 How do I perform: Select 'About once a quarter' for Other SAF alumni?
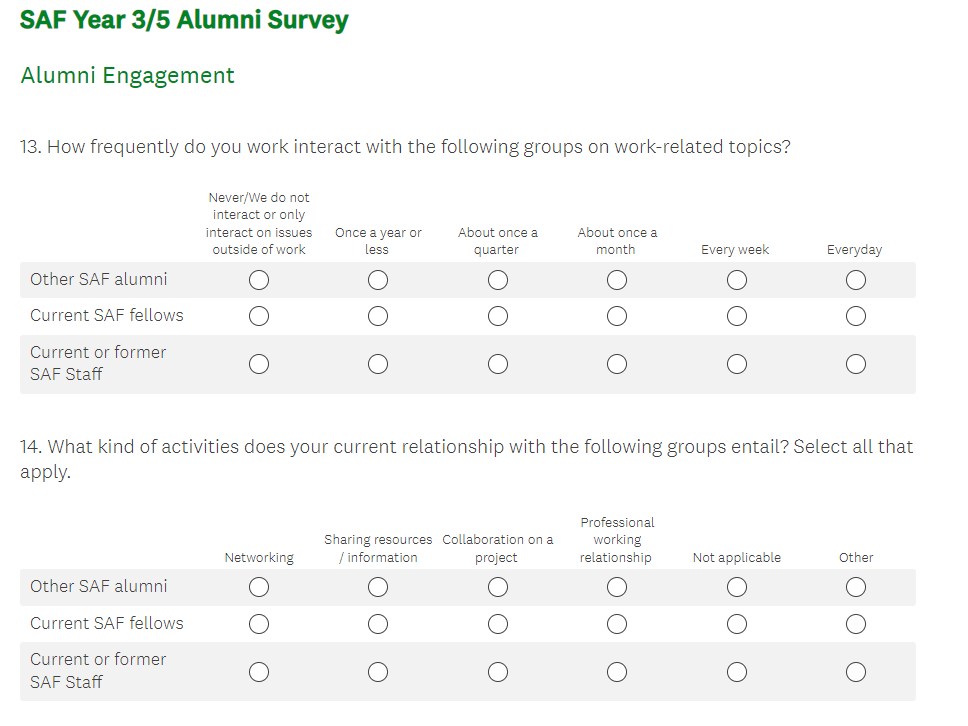(x=498, y=280)
